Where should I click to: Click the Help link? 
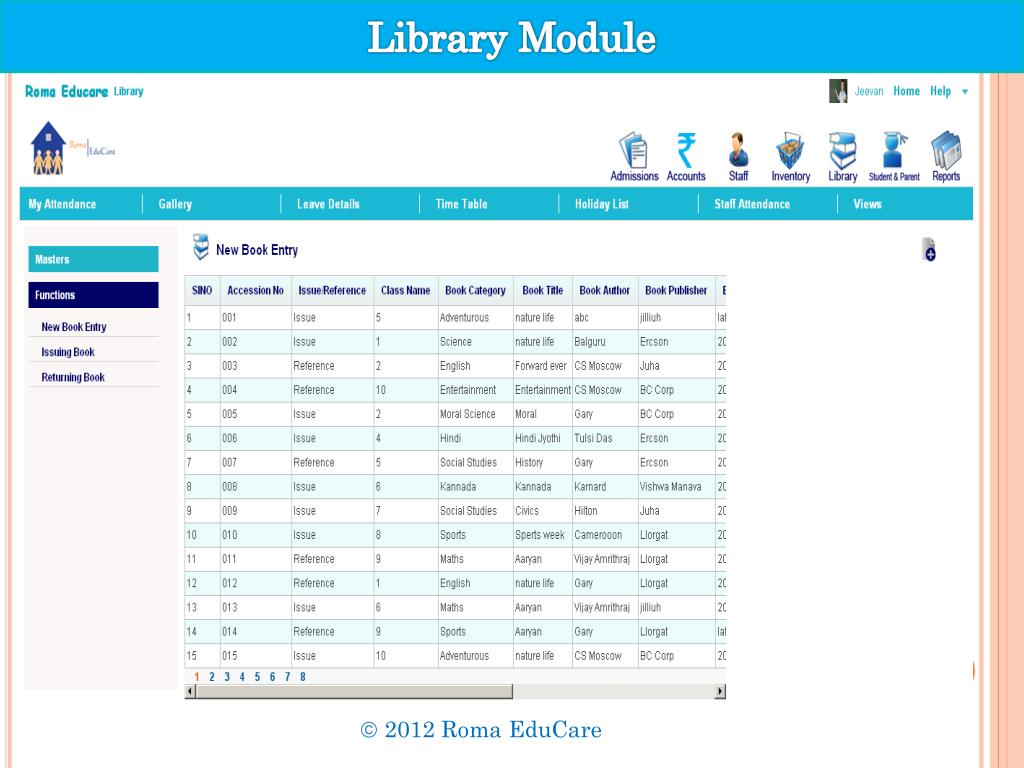[940, 91]
